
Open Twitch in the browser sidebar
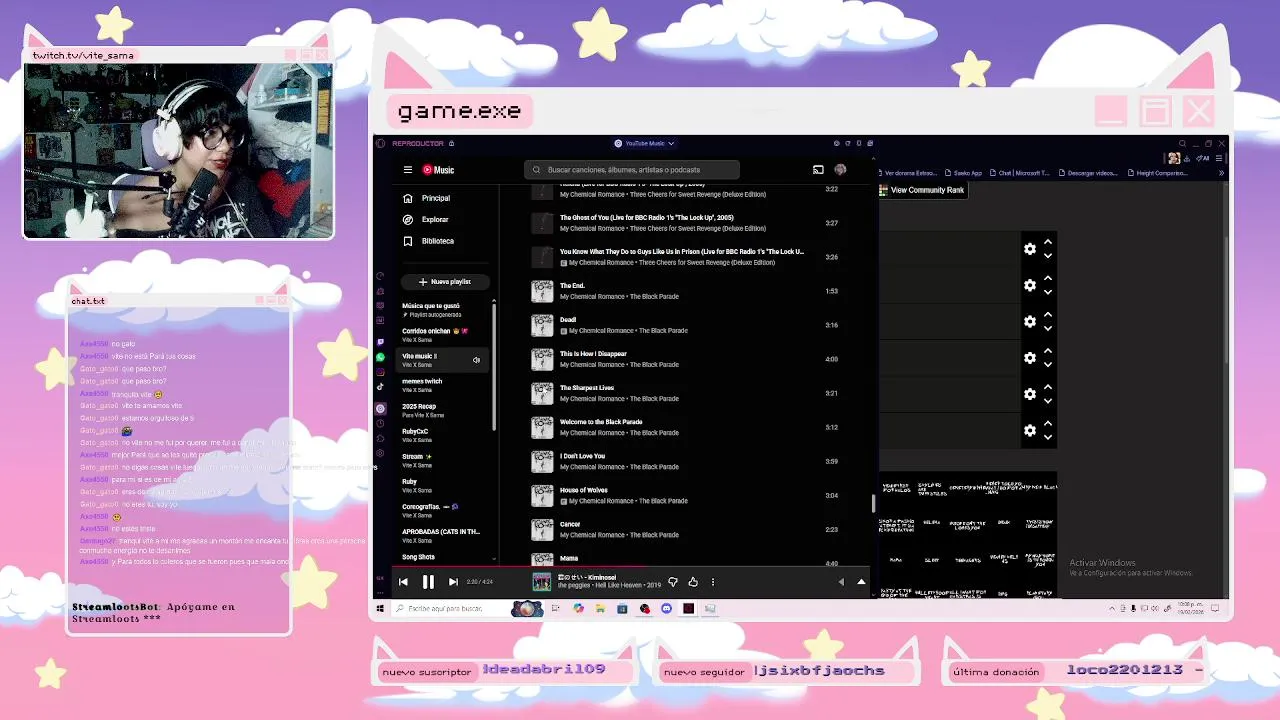(x=380, y=342)
